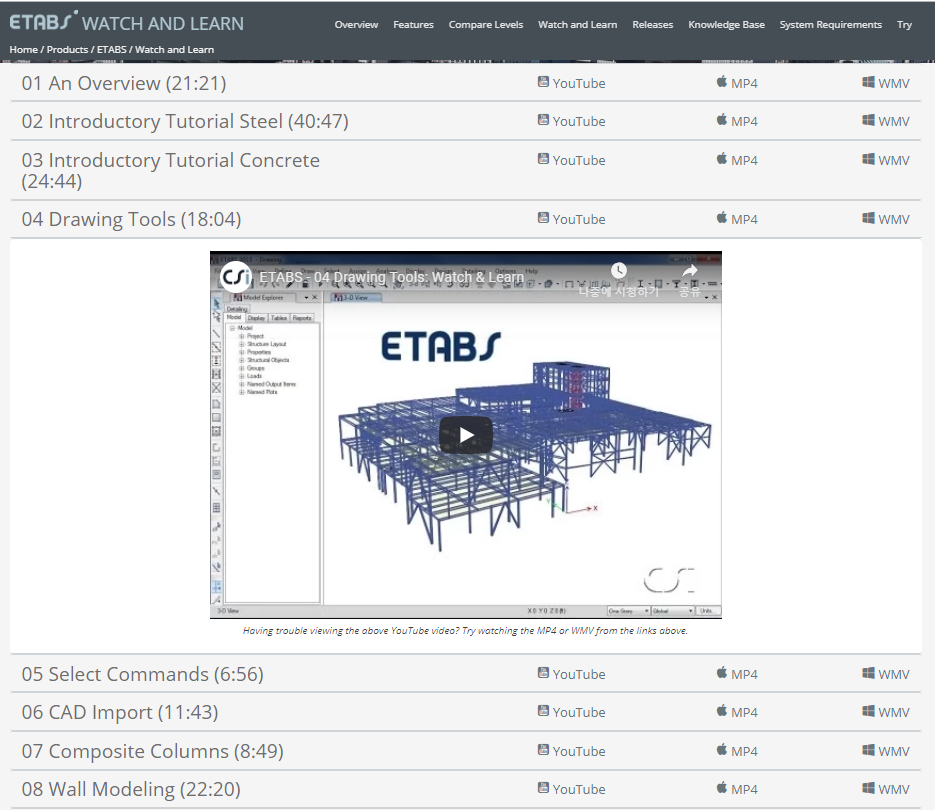Open YouTube link for 06 CAD Import

pyautogui.click(x=571, y=712)
